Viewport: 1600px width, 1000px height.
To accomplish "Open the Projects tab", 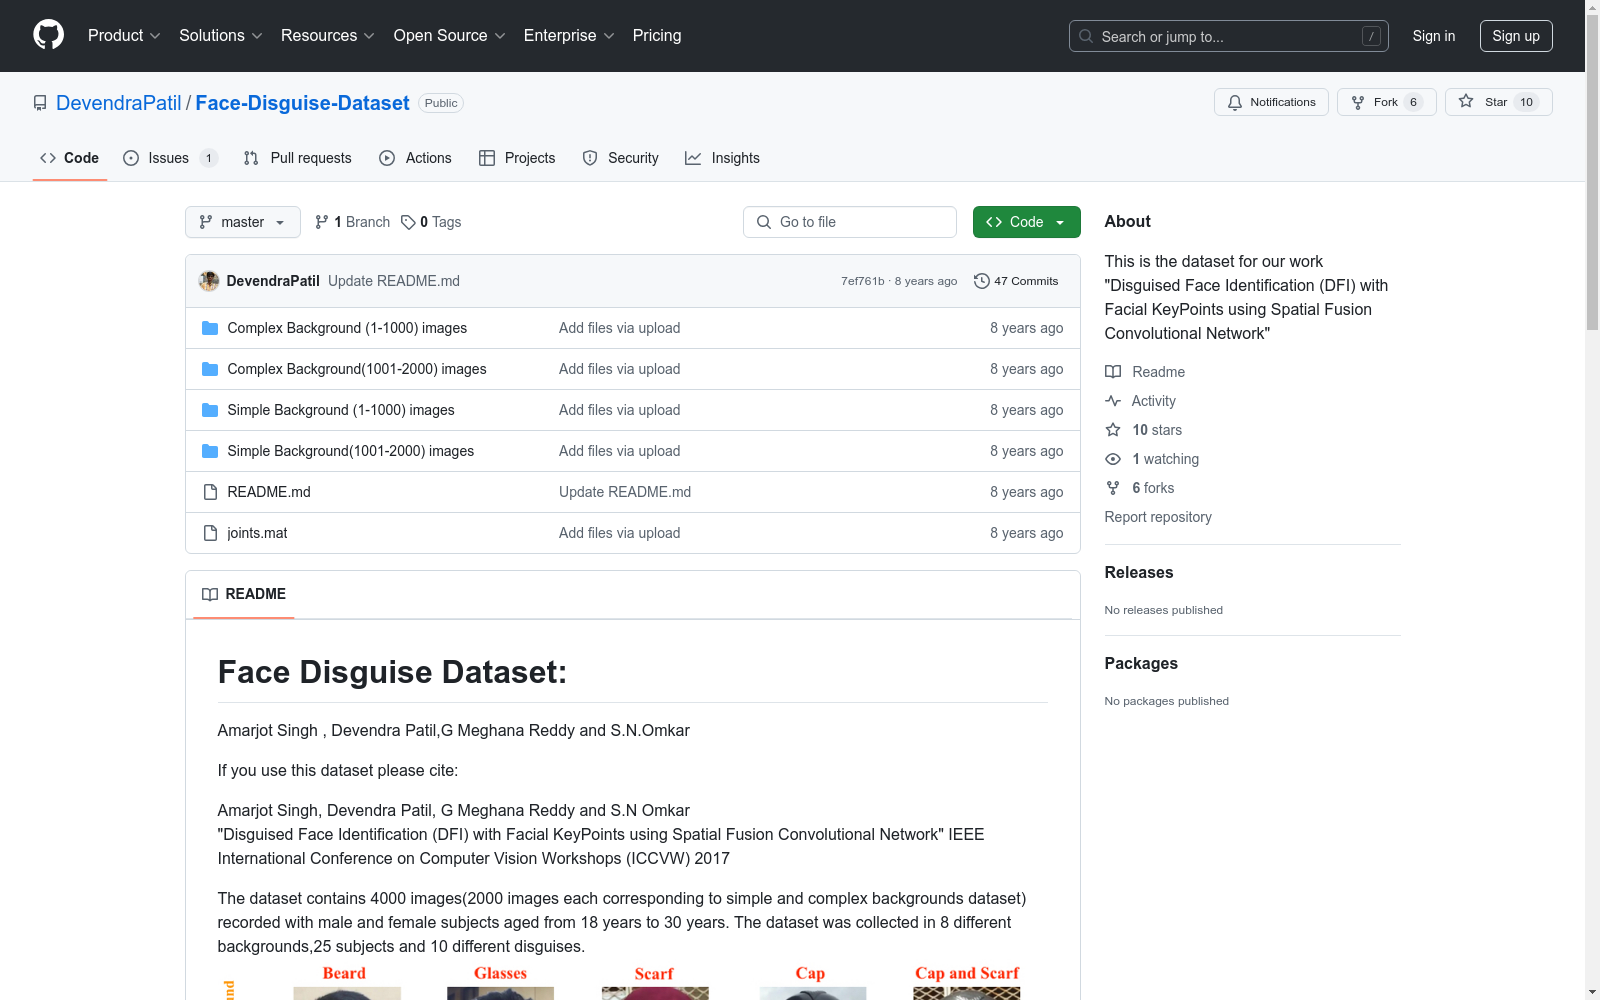I will coord(517,158).
